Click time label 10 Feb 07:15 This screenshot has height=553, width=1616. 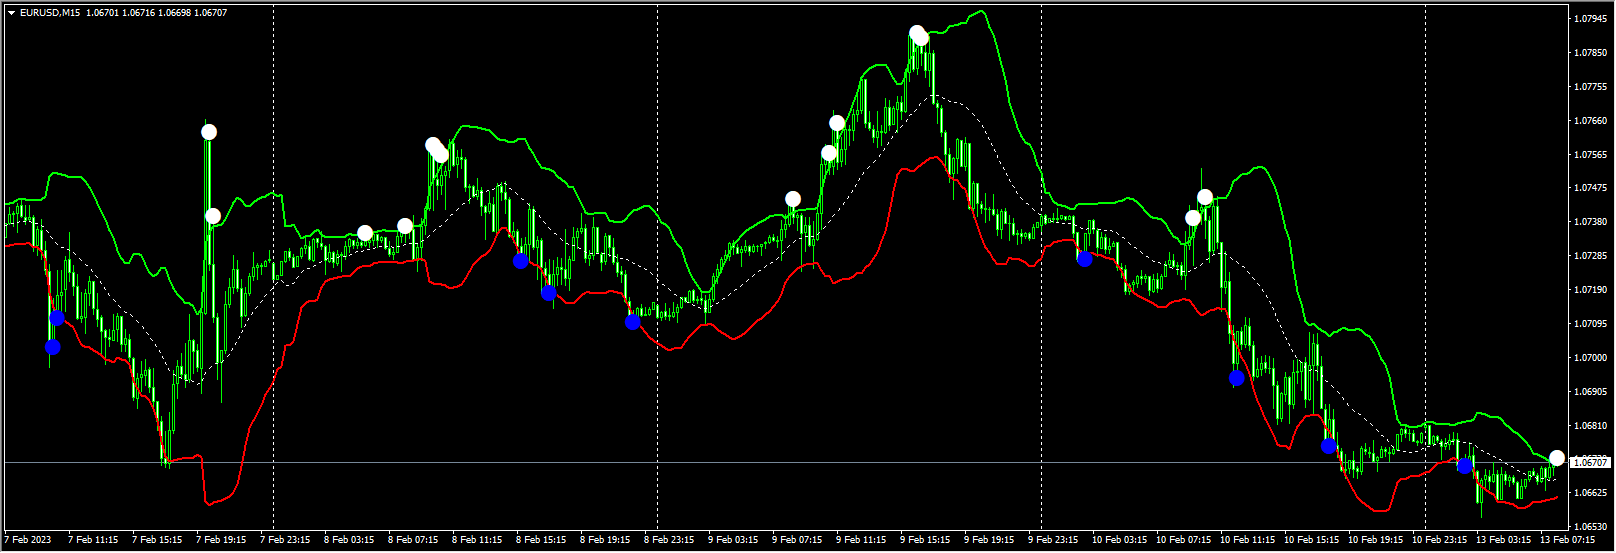click(x=1183, y=540)
